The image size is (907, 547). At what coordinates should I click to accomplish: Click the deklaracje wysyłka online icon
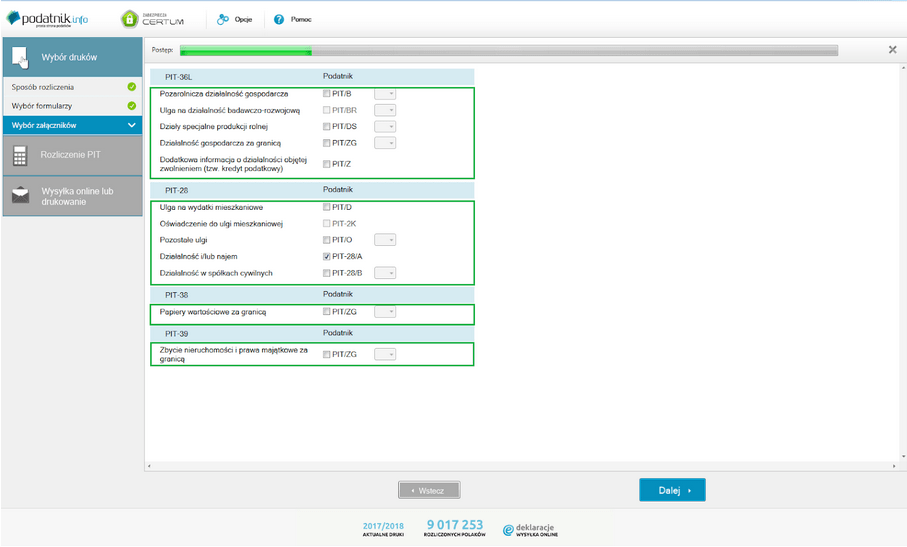pos(508,530)
